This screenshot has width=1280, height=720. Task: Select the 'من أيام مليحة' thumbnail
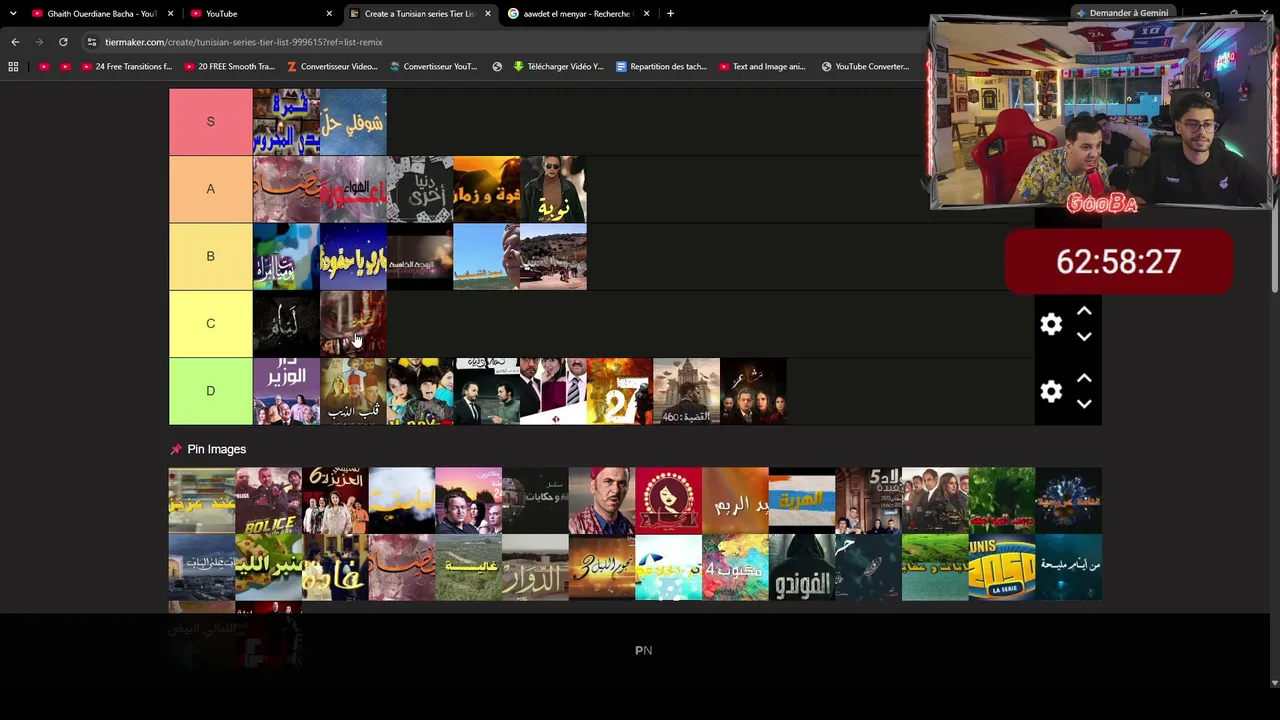(x=1069, y=567)
